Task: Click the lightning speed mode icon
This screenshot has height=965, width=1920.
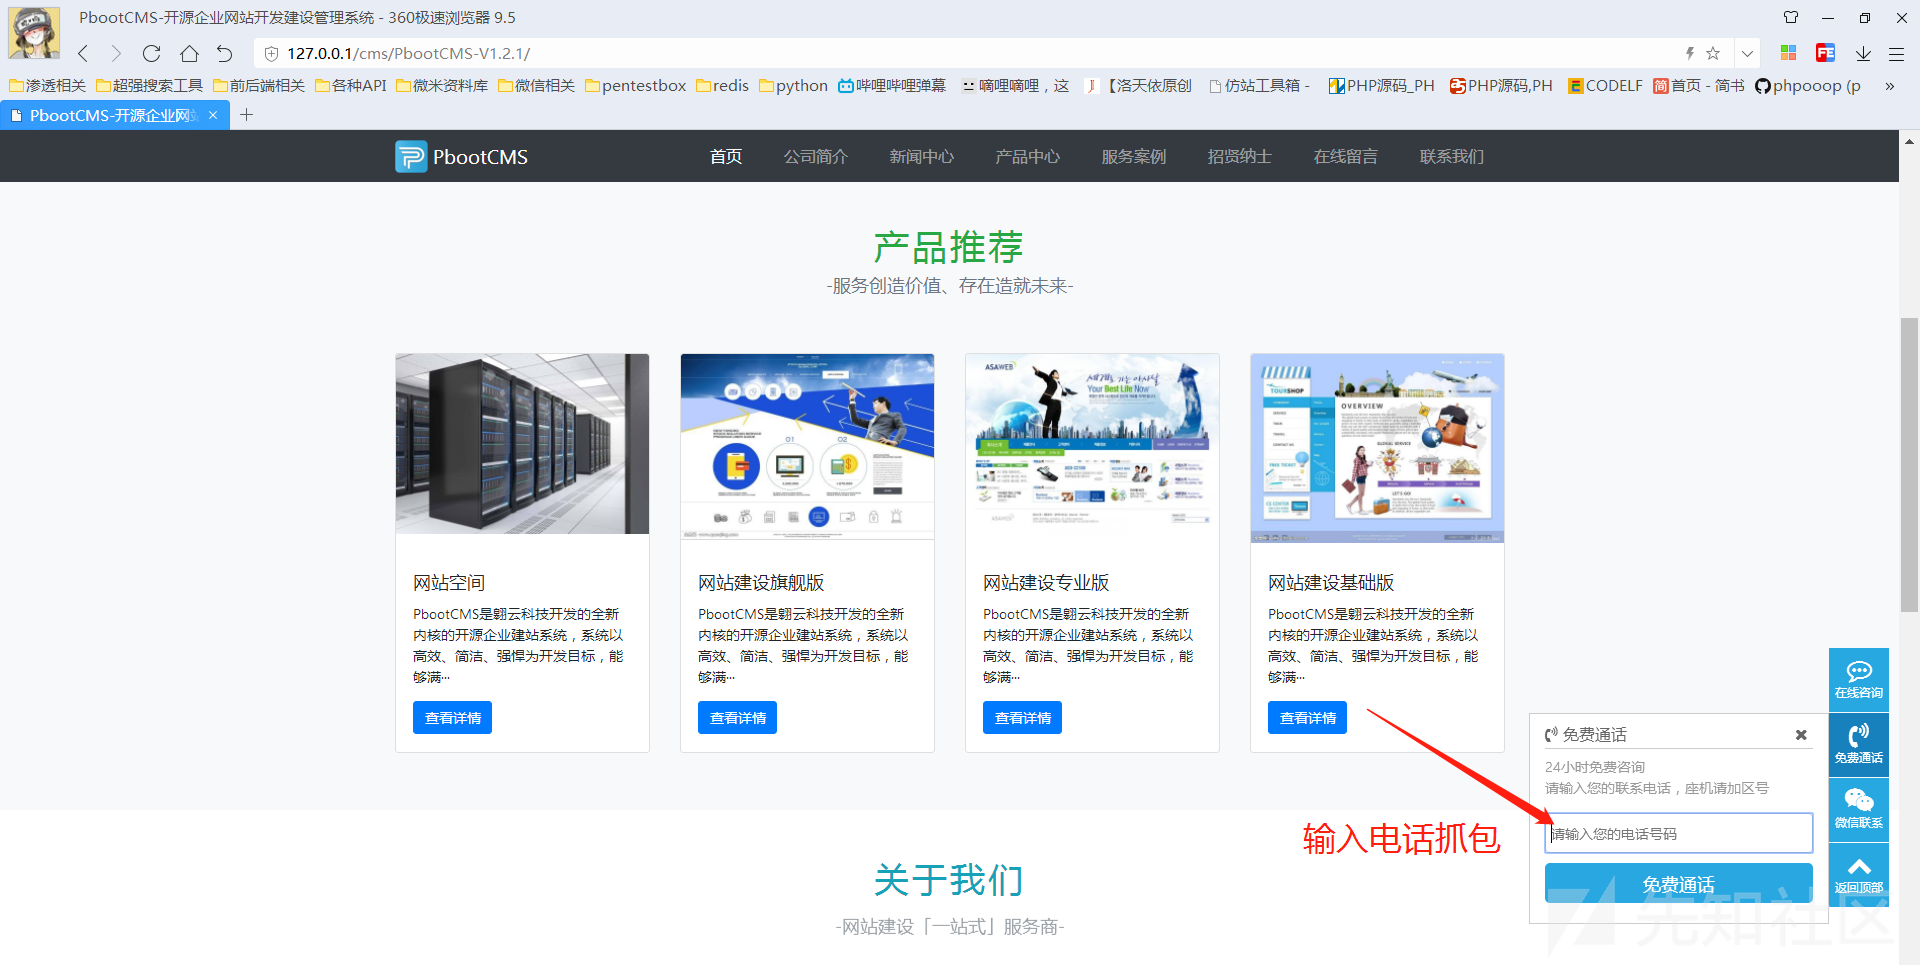Action: pyautogui.click(x=1689, y=53)
